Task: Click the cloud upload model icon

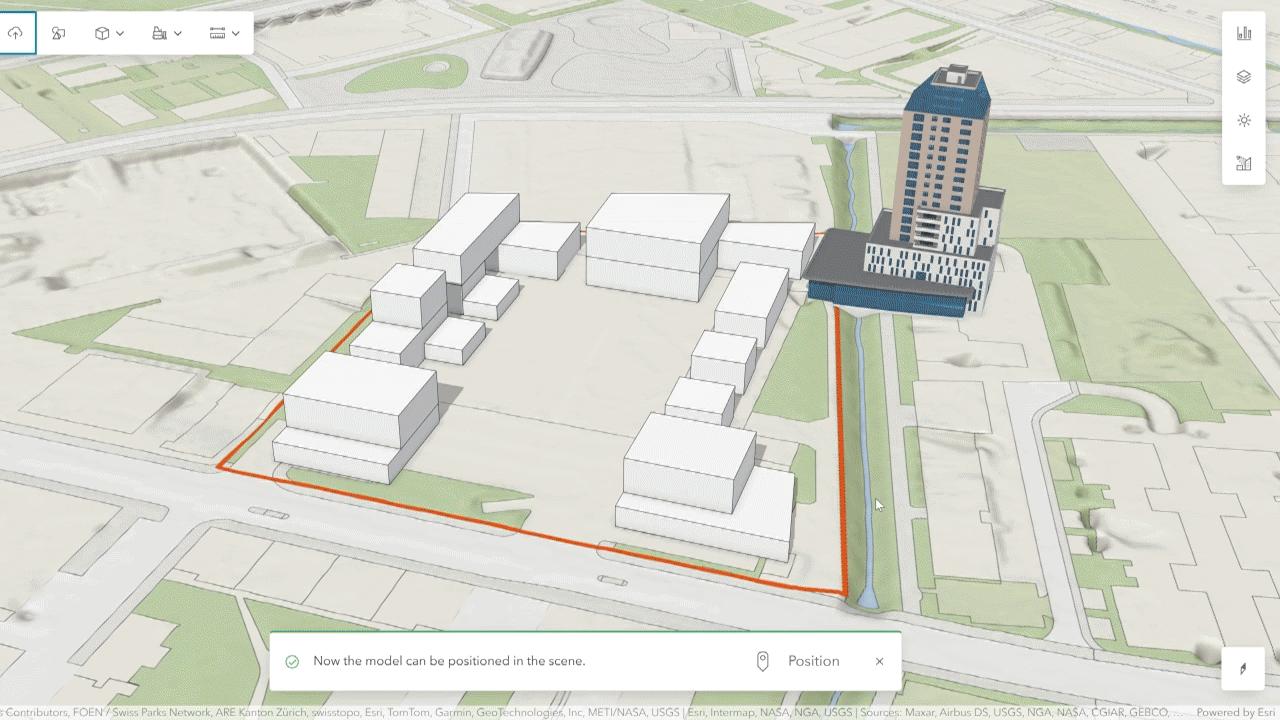Action: click(x=15, y=33)
